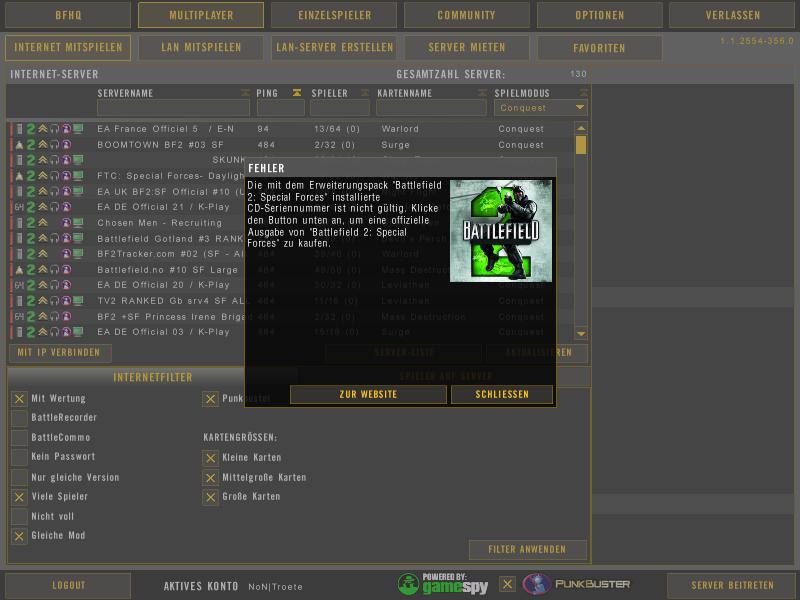The width and height of the screenshot is (800, 600).
Task: Click the Servername filter input field
Action: point(173,108)
